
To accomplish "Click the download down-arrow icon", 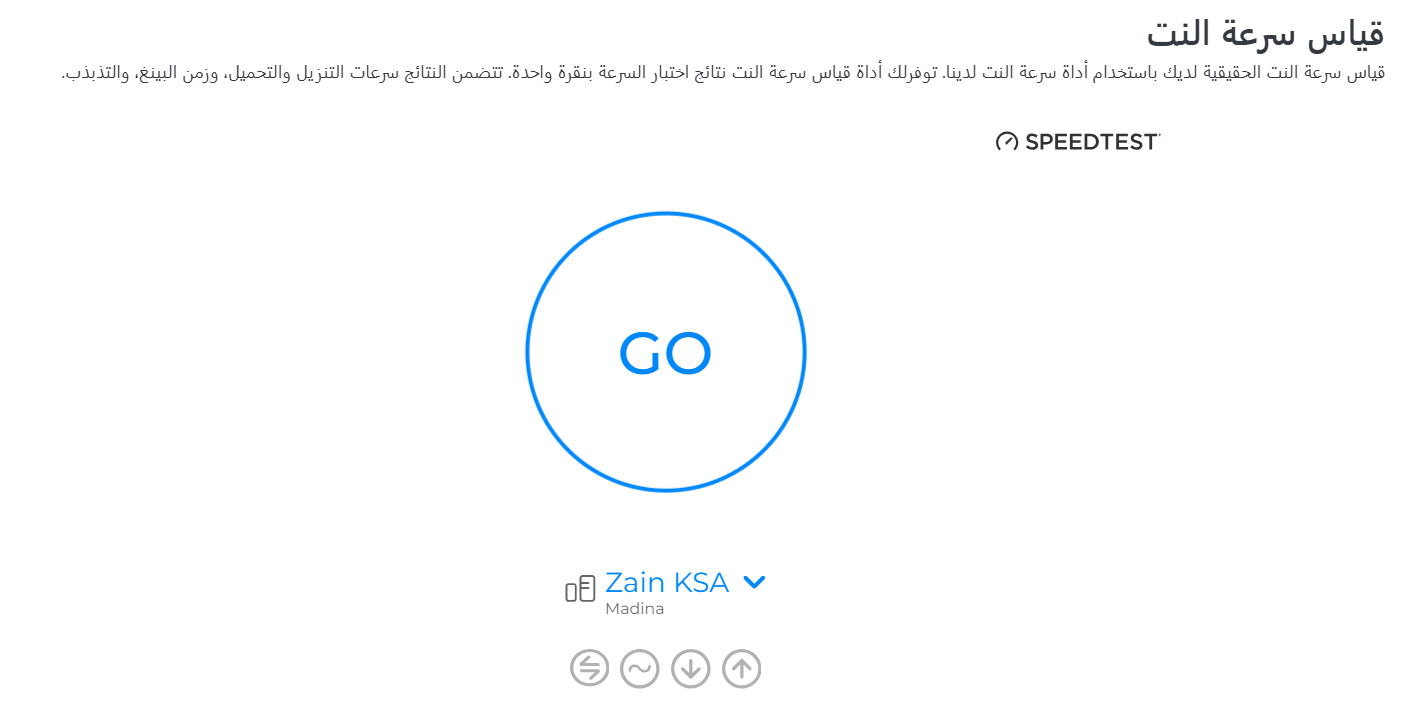I will point(690,668).
